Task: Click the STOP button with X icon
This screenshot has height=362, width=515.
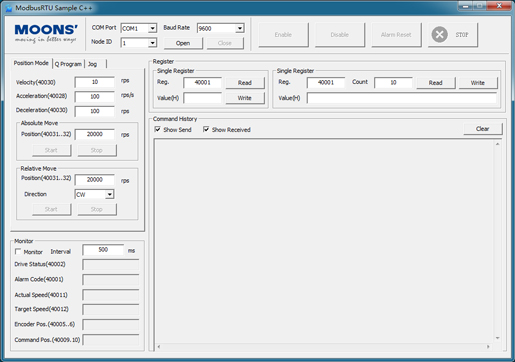Action: (x=453, y=35)
